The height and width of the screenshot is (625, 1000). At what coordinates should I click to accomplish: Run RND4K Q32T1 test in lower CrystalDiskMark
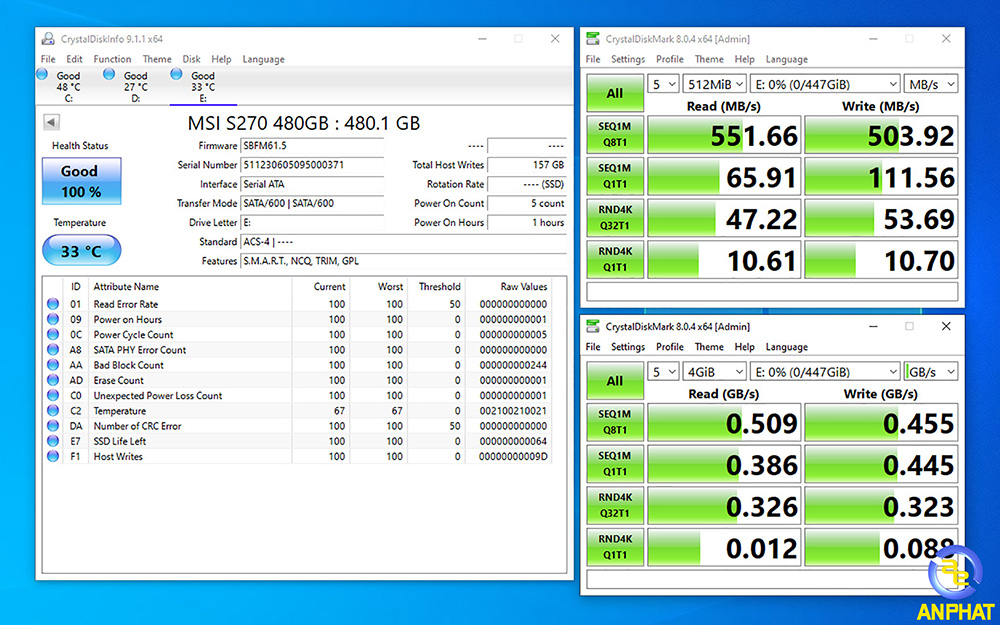click(615, 506)
